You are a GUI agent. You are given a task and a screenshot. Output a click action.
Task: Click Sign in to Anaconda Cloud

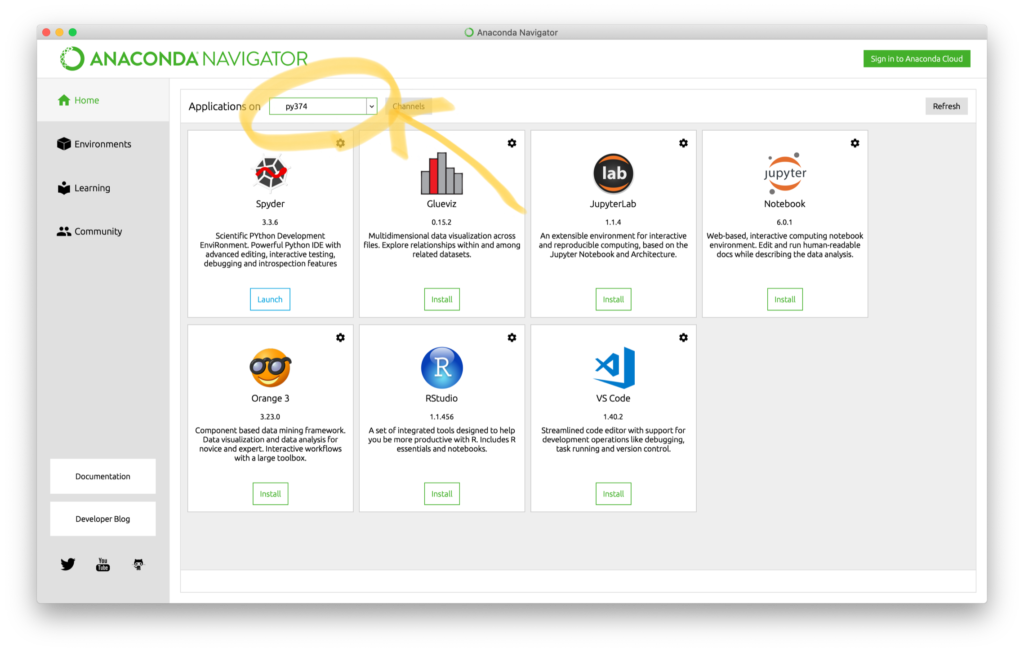[x=916, y=59]
